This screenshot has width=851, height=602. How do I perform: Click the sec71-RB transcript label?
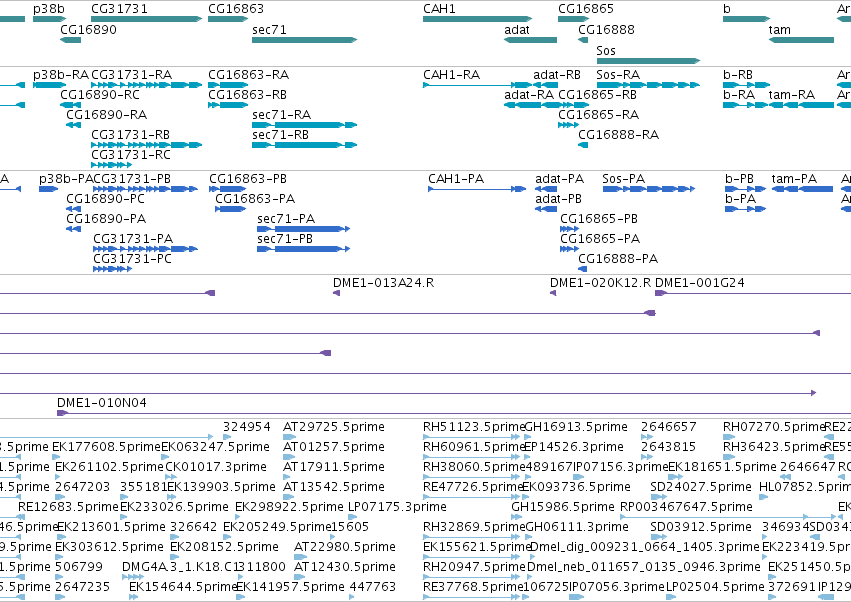click(281, 135)
